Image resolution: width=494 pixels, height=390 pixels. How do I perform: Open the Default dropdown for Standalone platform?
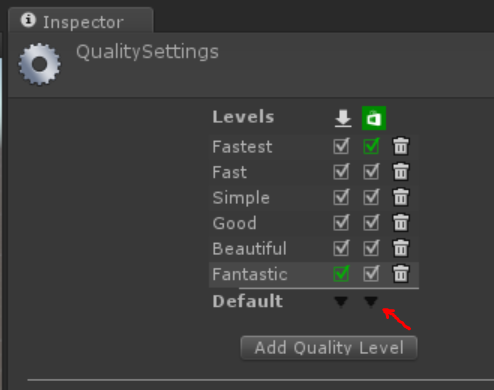point(341,302)
